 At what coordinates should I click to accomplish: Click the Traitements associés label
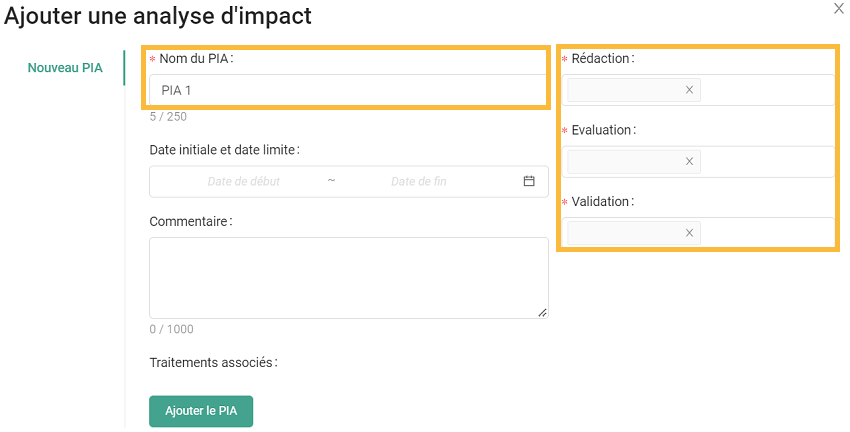tap(212, 362)
